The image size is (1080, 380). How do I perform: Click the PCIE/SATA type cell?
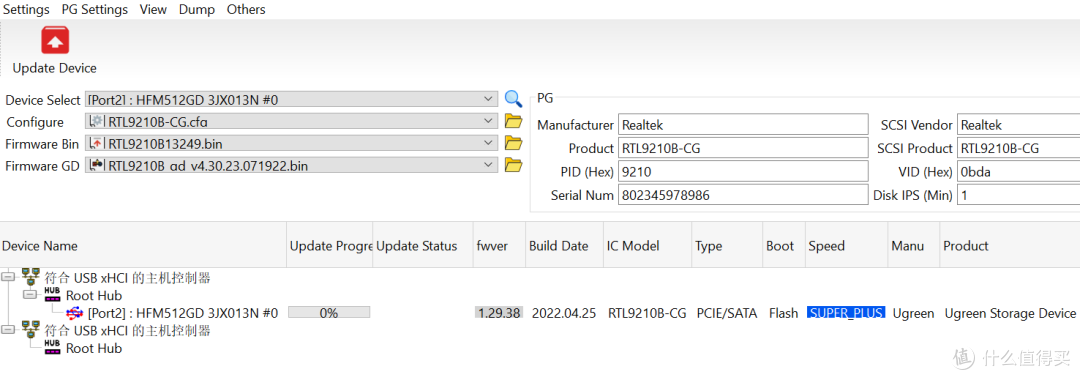click(727, 313)
